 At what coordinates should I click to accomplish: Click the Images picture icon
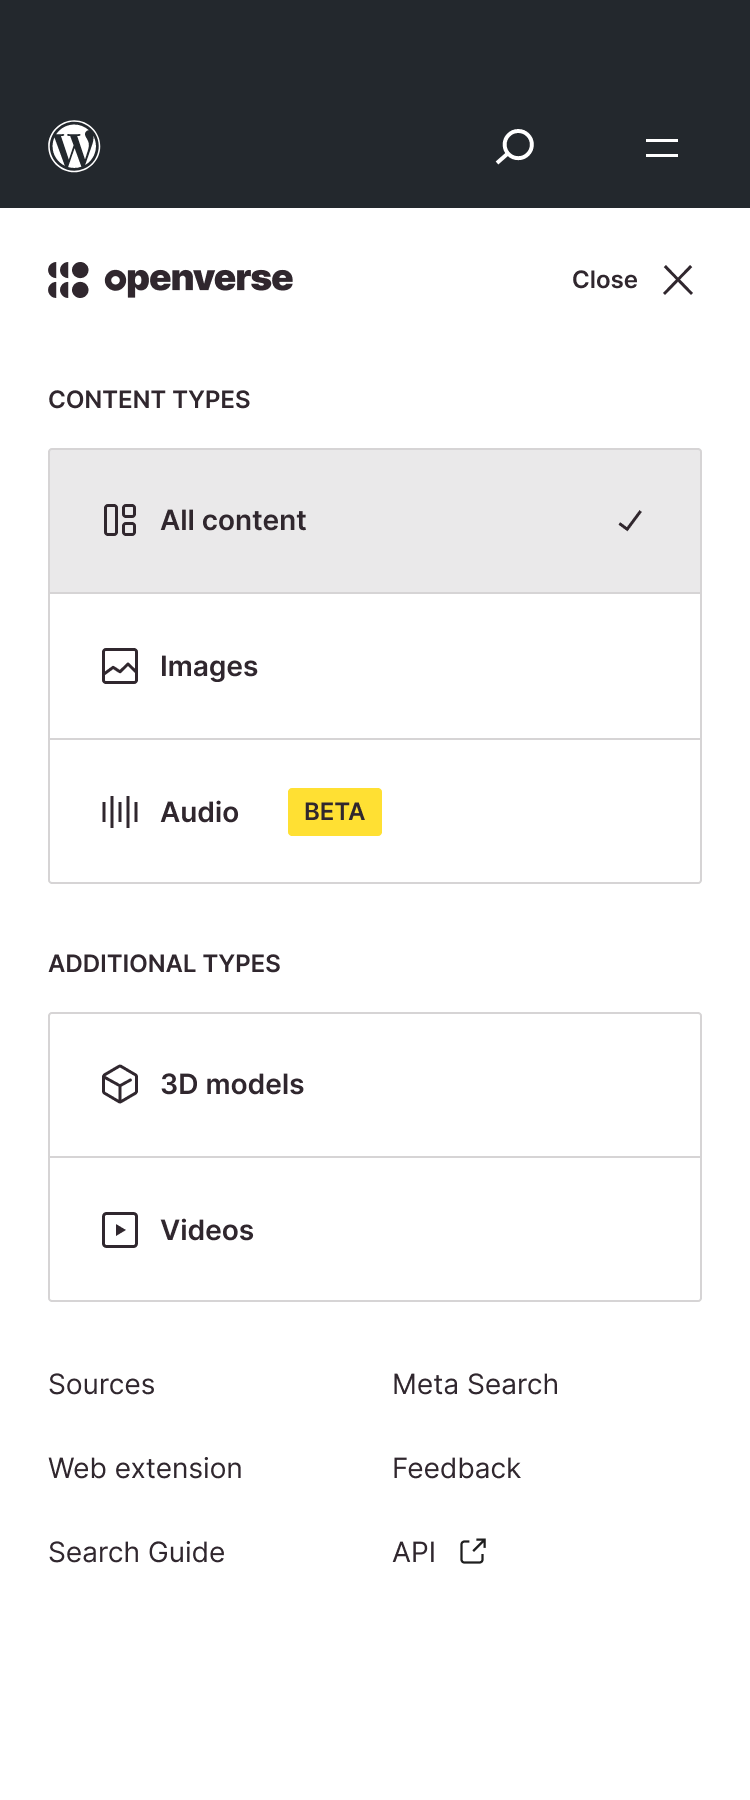pos(119,665)
